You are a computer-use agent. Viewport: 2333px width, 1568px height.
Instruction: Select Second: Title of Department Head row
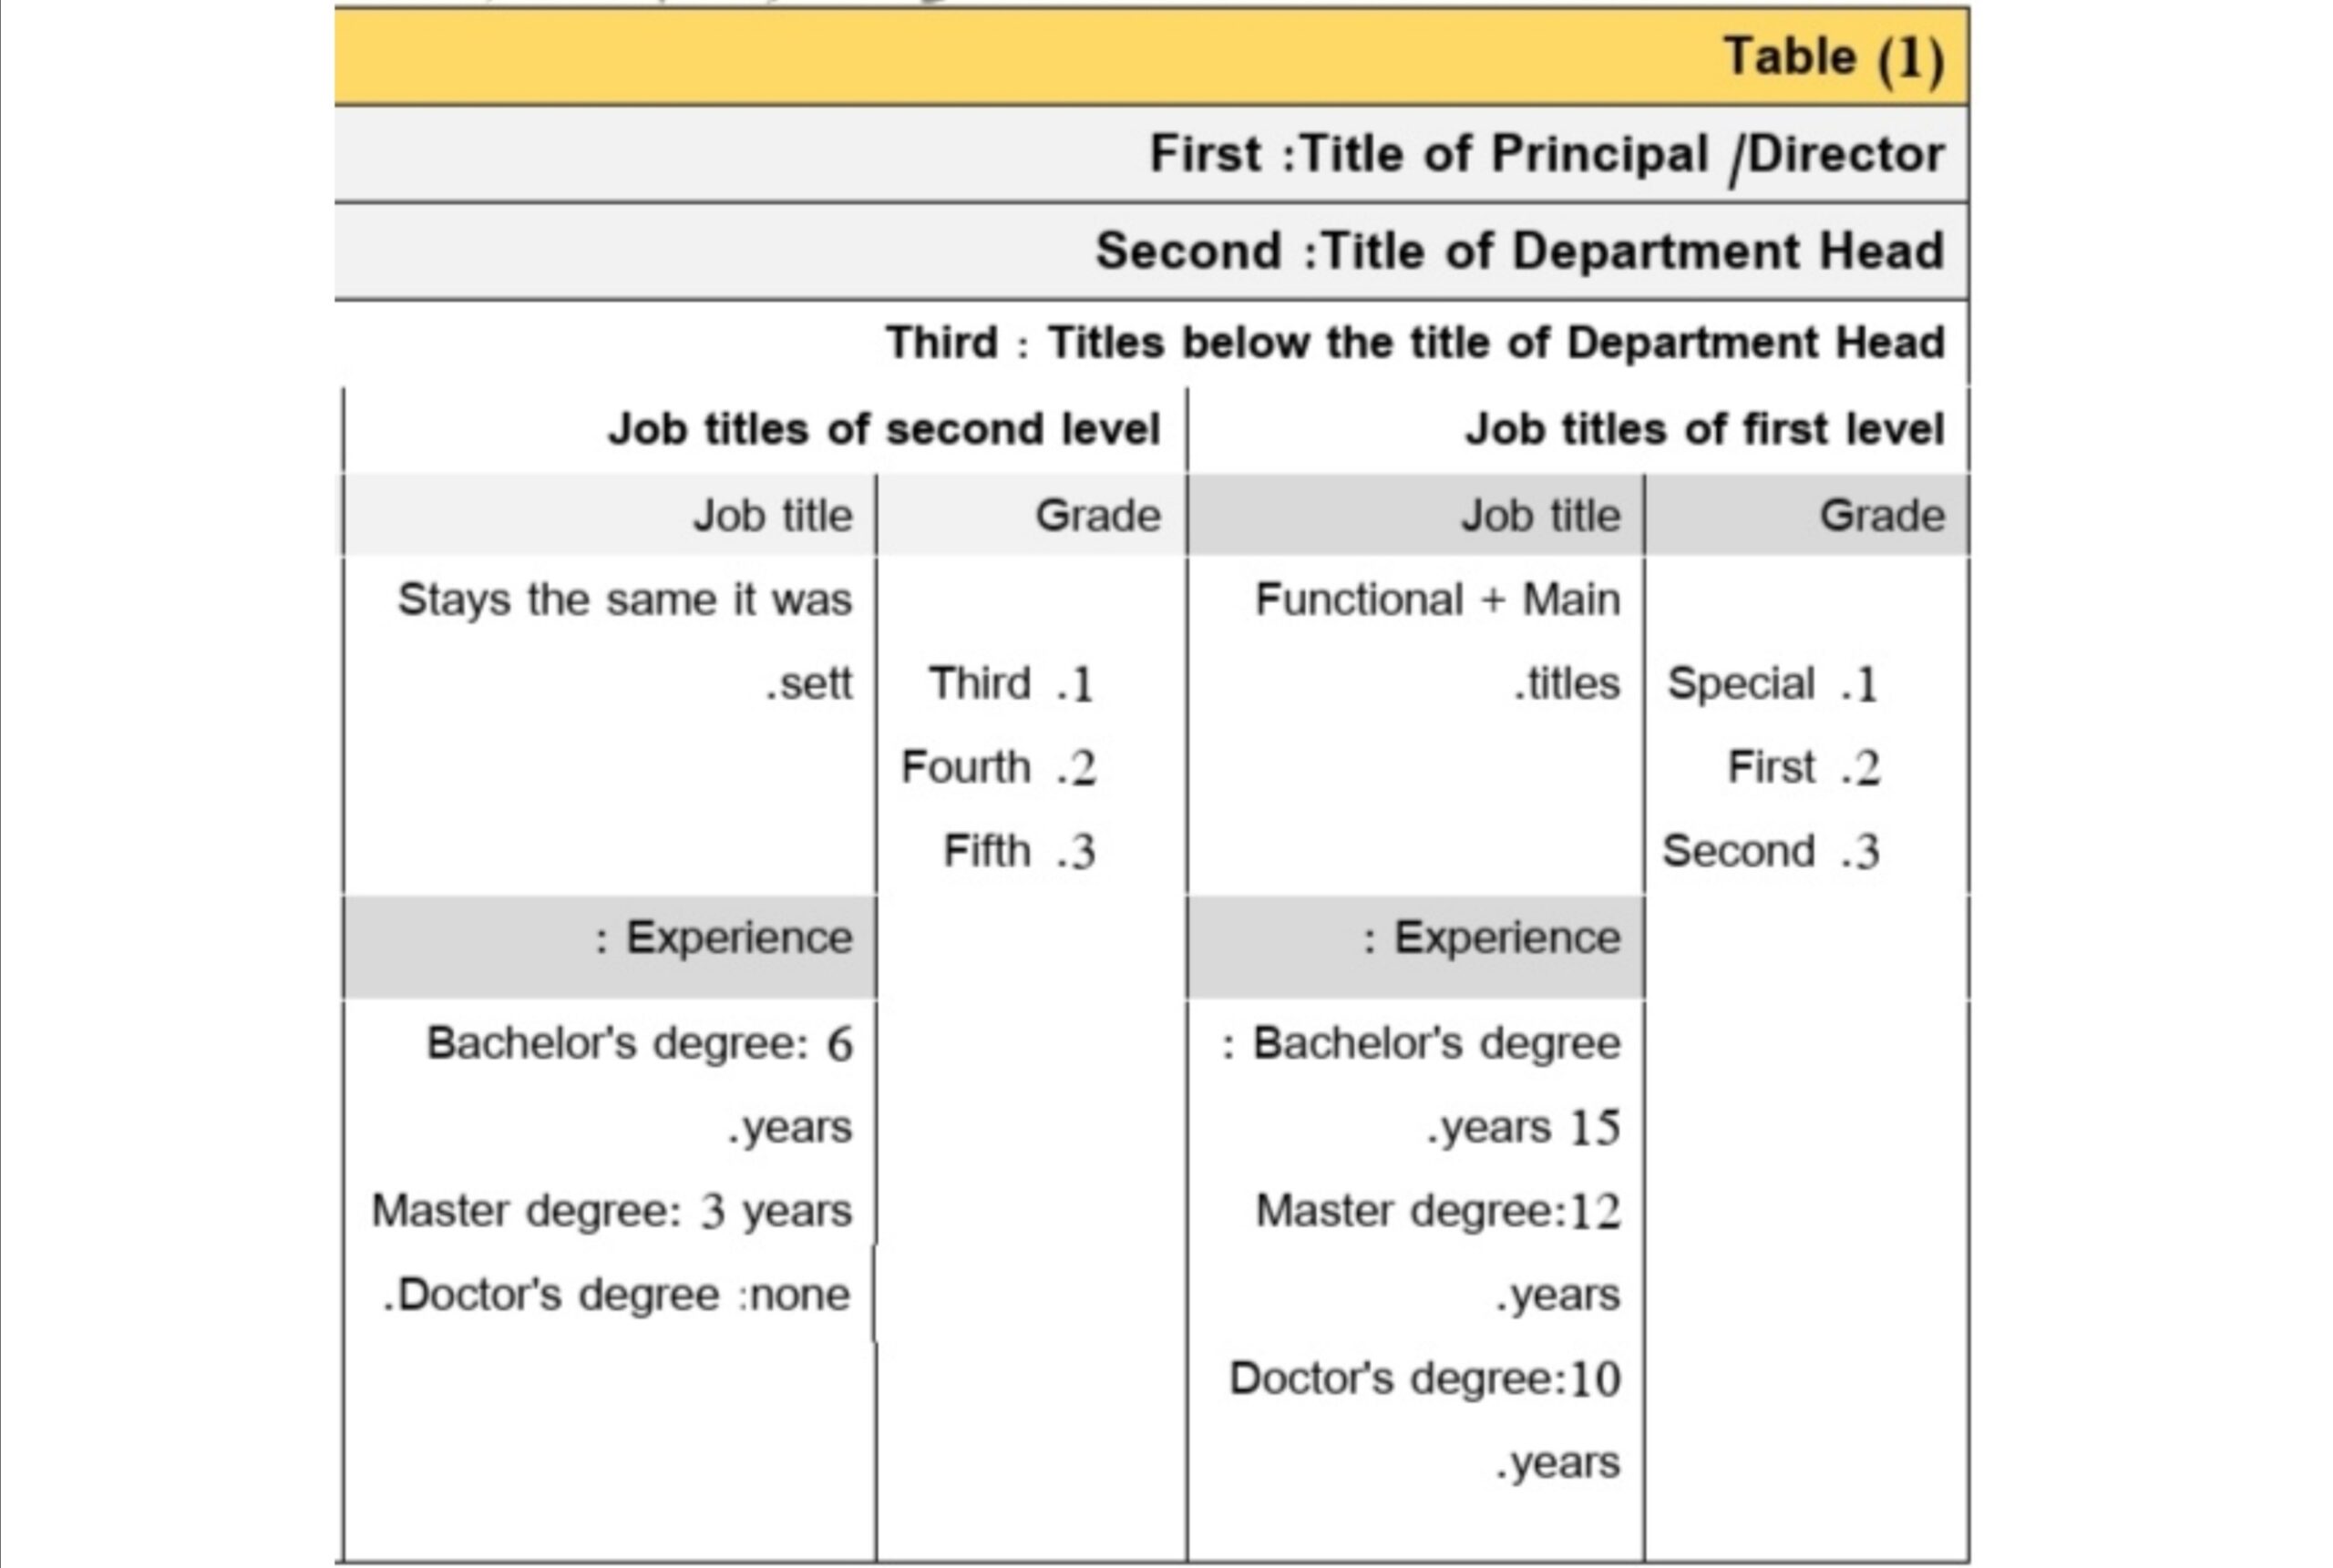1151,251
